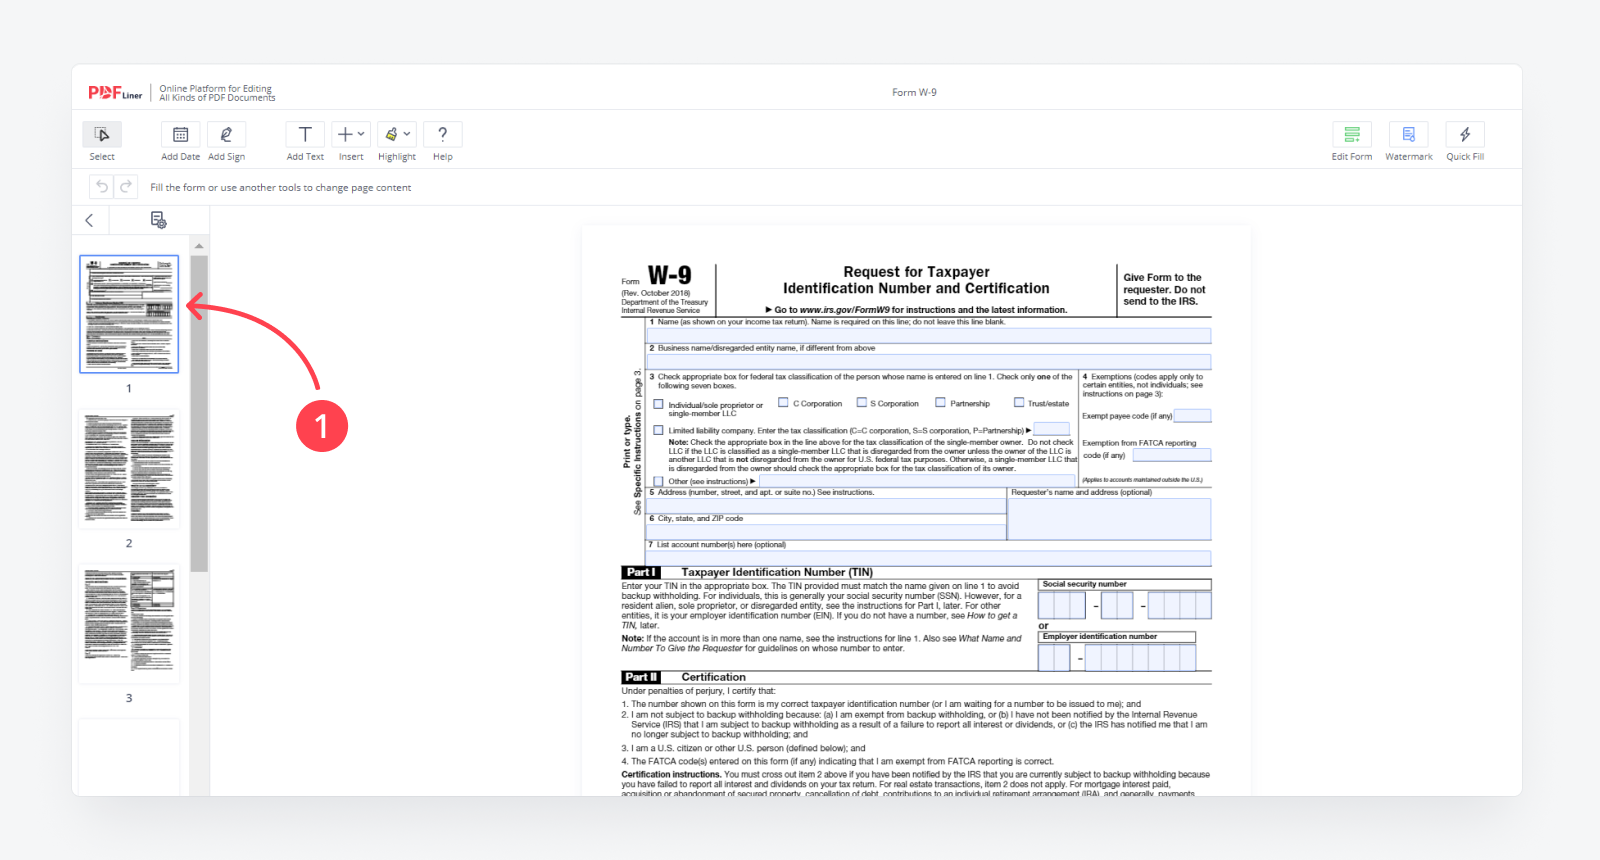Tick the Partnership checkbox
The image size is (1600, 860).
point(940,403)
